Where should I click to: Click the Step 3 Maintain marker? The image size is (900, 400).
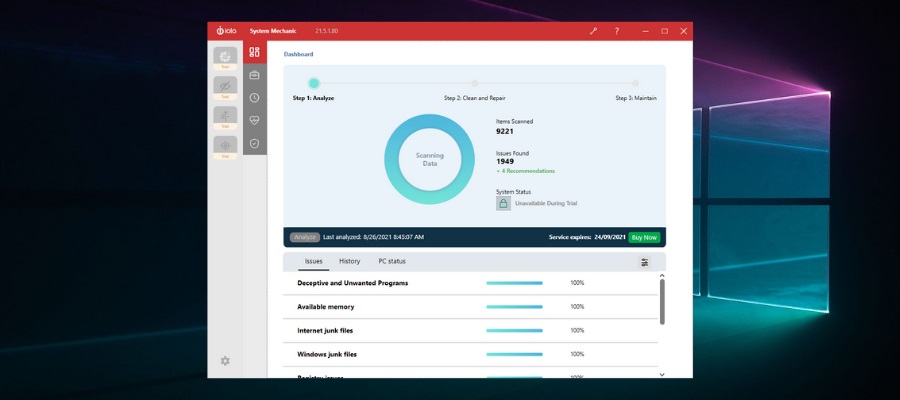[635, 83]
